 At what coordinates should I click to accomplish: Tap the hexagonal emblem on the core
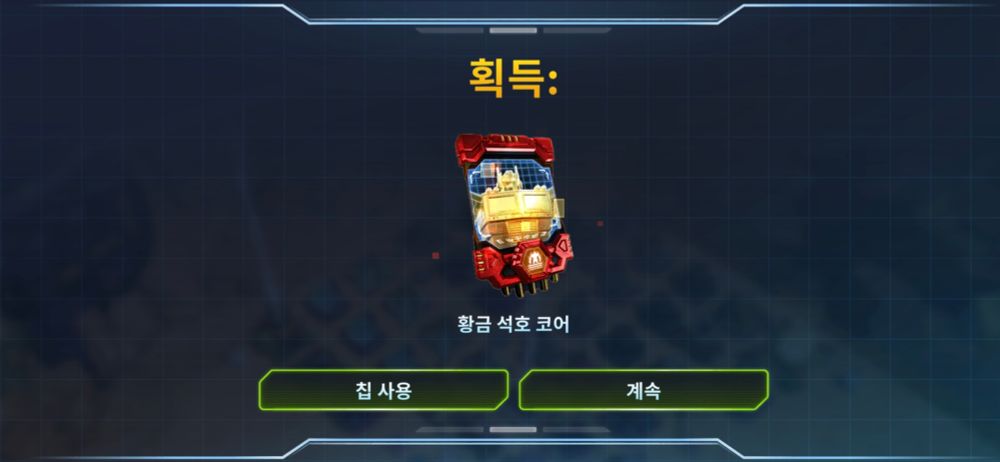532,259
